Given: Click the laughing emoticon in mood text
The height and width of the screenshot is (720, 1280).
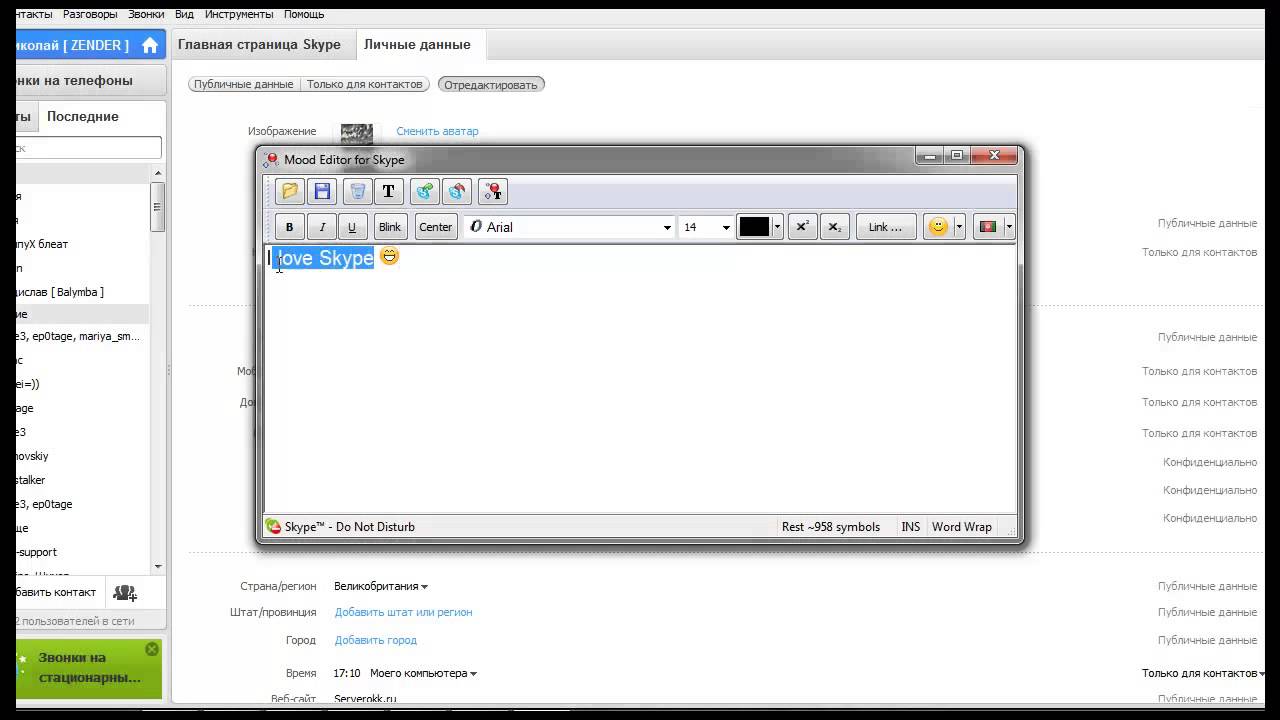Looking at the screenshot, I should pos(389,256).
